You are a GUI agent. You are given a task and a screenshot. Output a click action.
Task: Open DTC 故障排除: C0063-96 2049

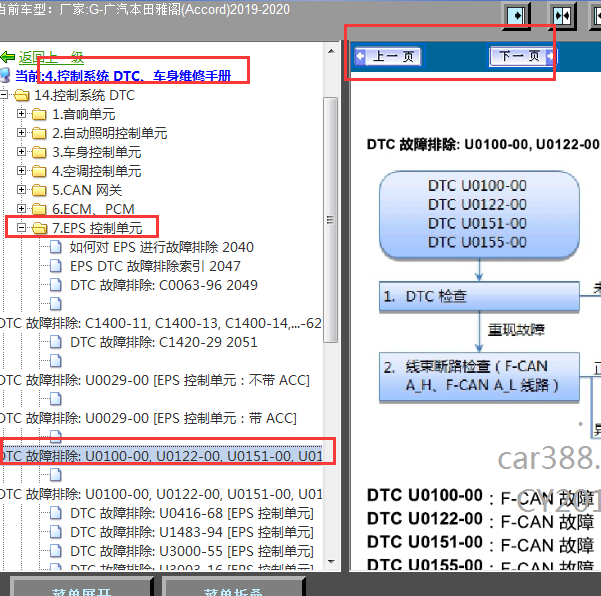(164, 285)
